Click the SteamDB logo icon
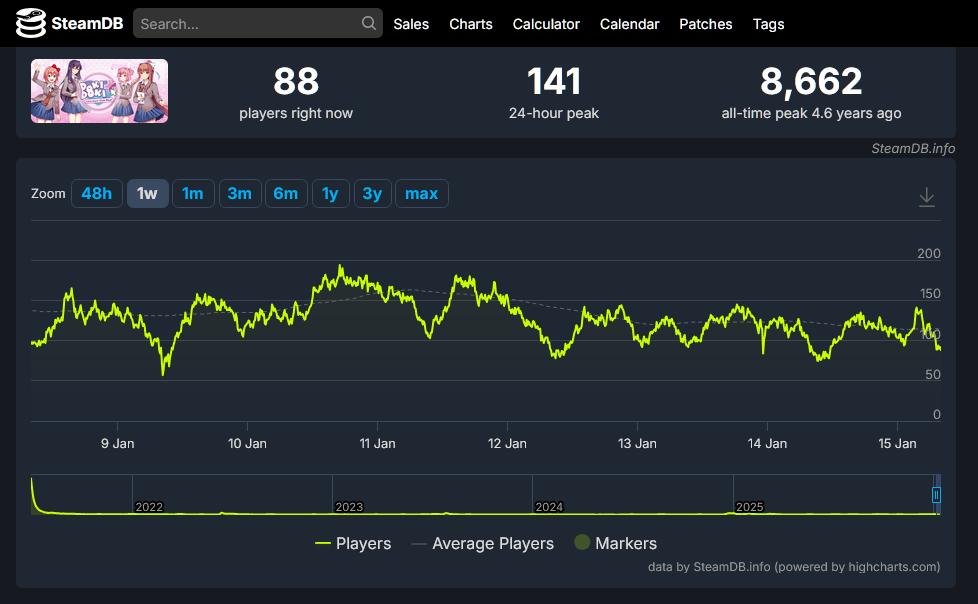Screen dimensions: 978x604 pyautogui.click(x=31, y=23)
